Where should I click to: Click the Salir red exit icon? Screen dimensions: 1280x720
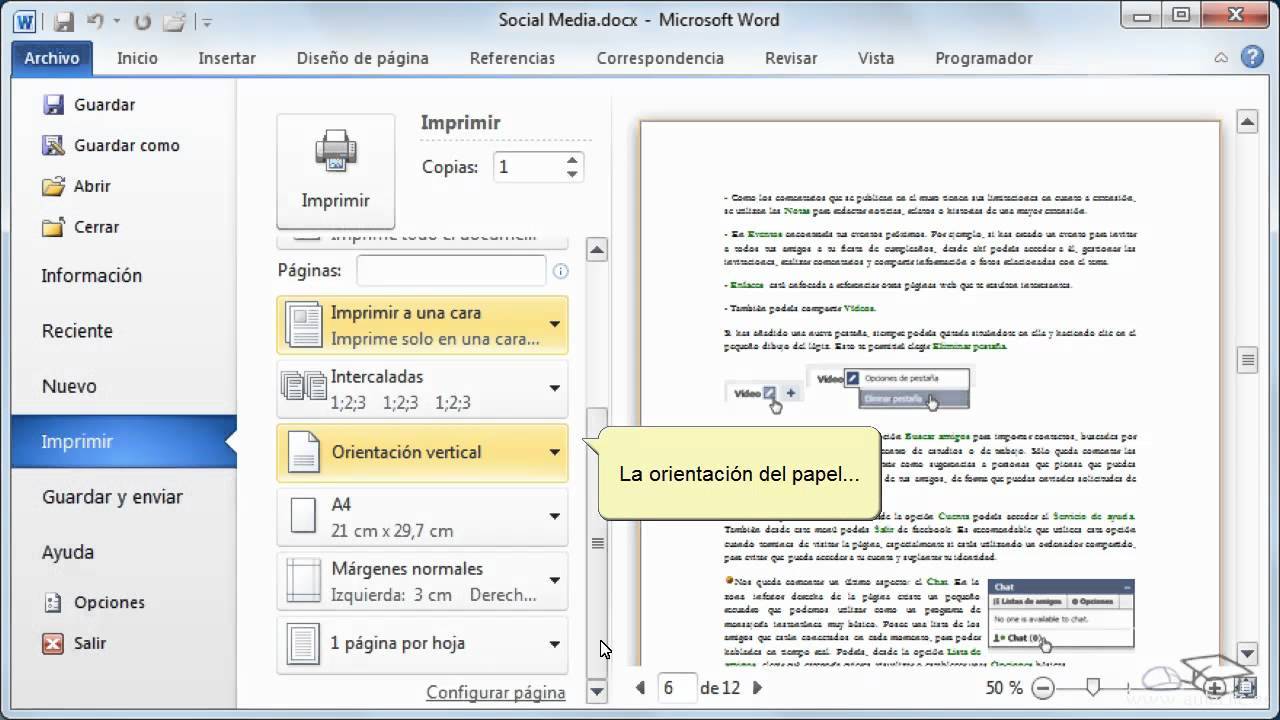[53, 643]
